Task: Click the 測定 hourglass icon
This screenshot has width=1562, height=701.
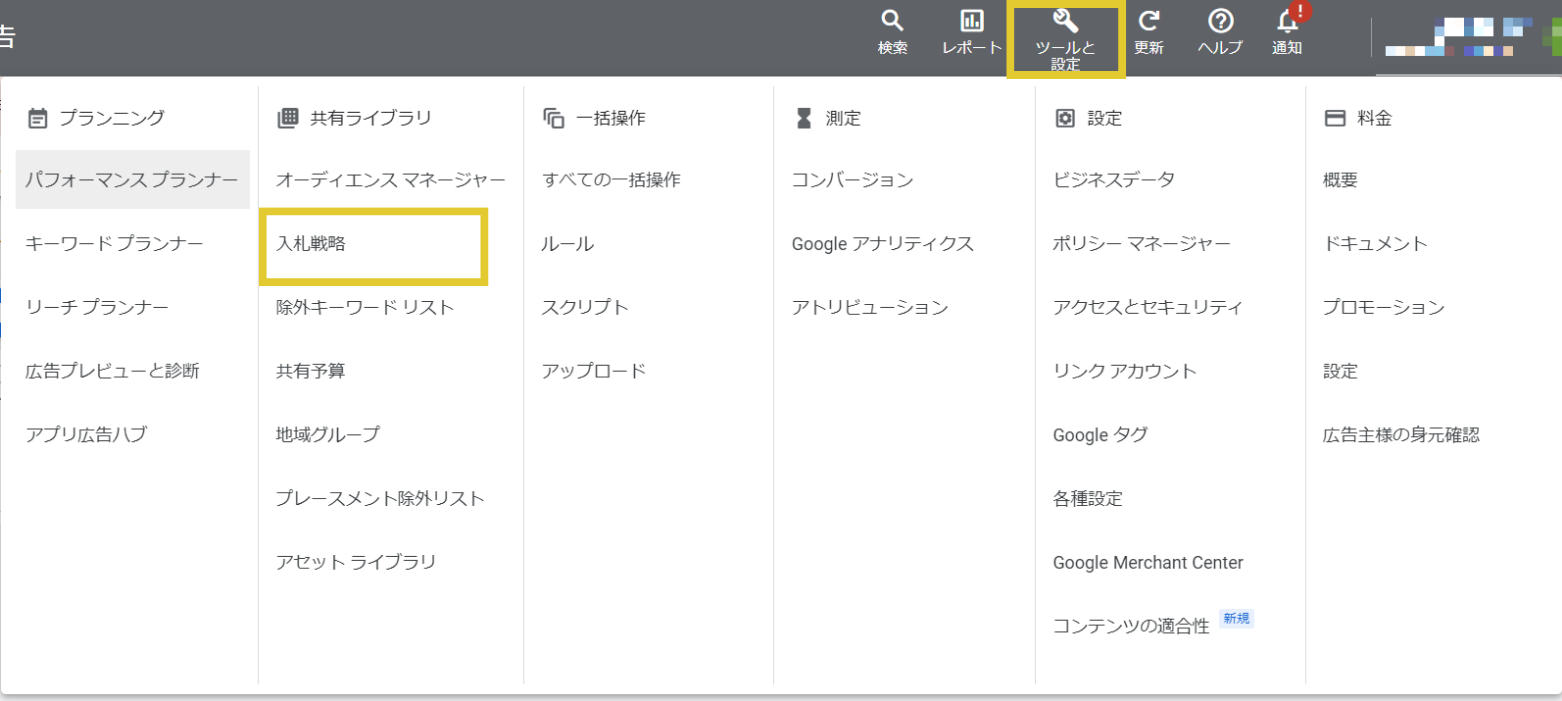Action: point(803,118)
